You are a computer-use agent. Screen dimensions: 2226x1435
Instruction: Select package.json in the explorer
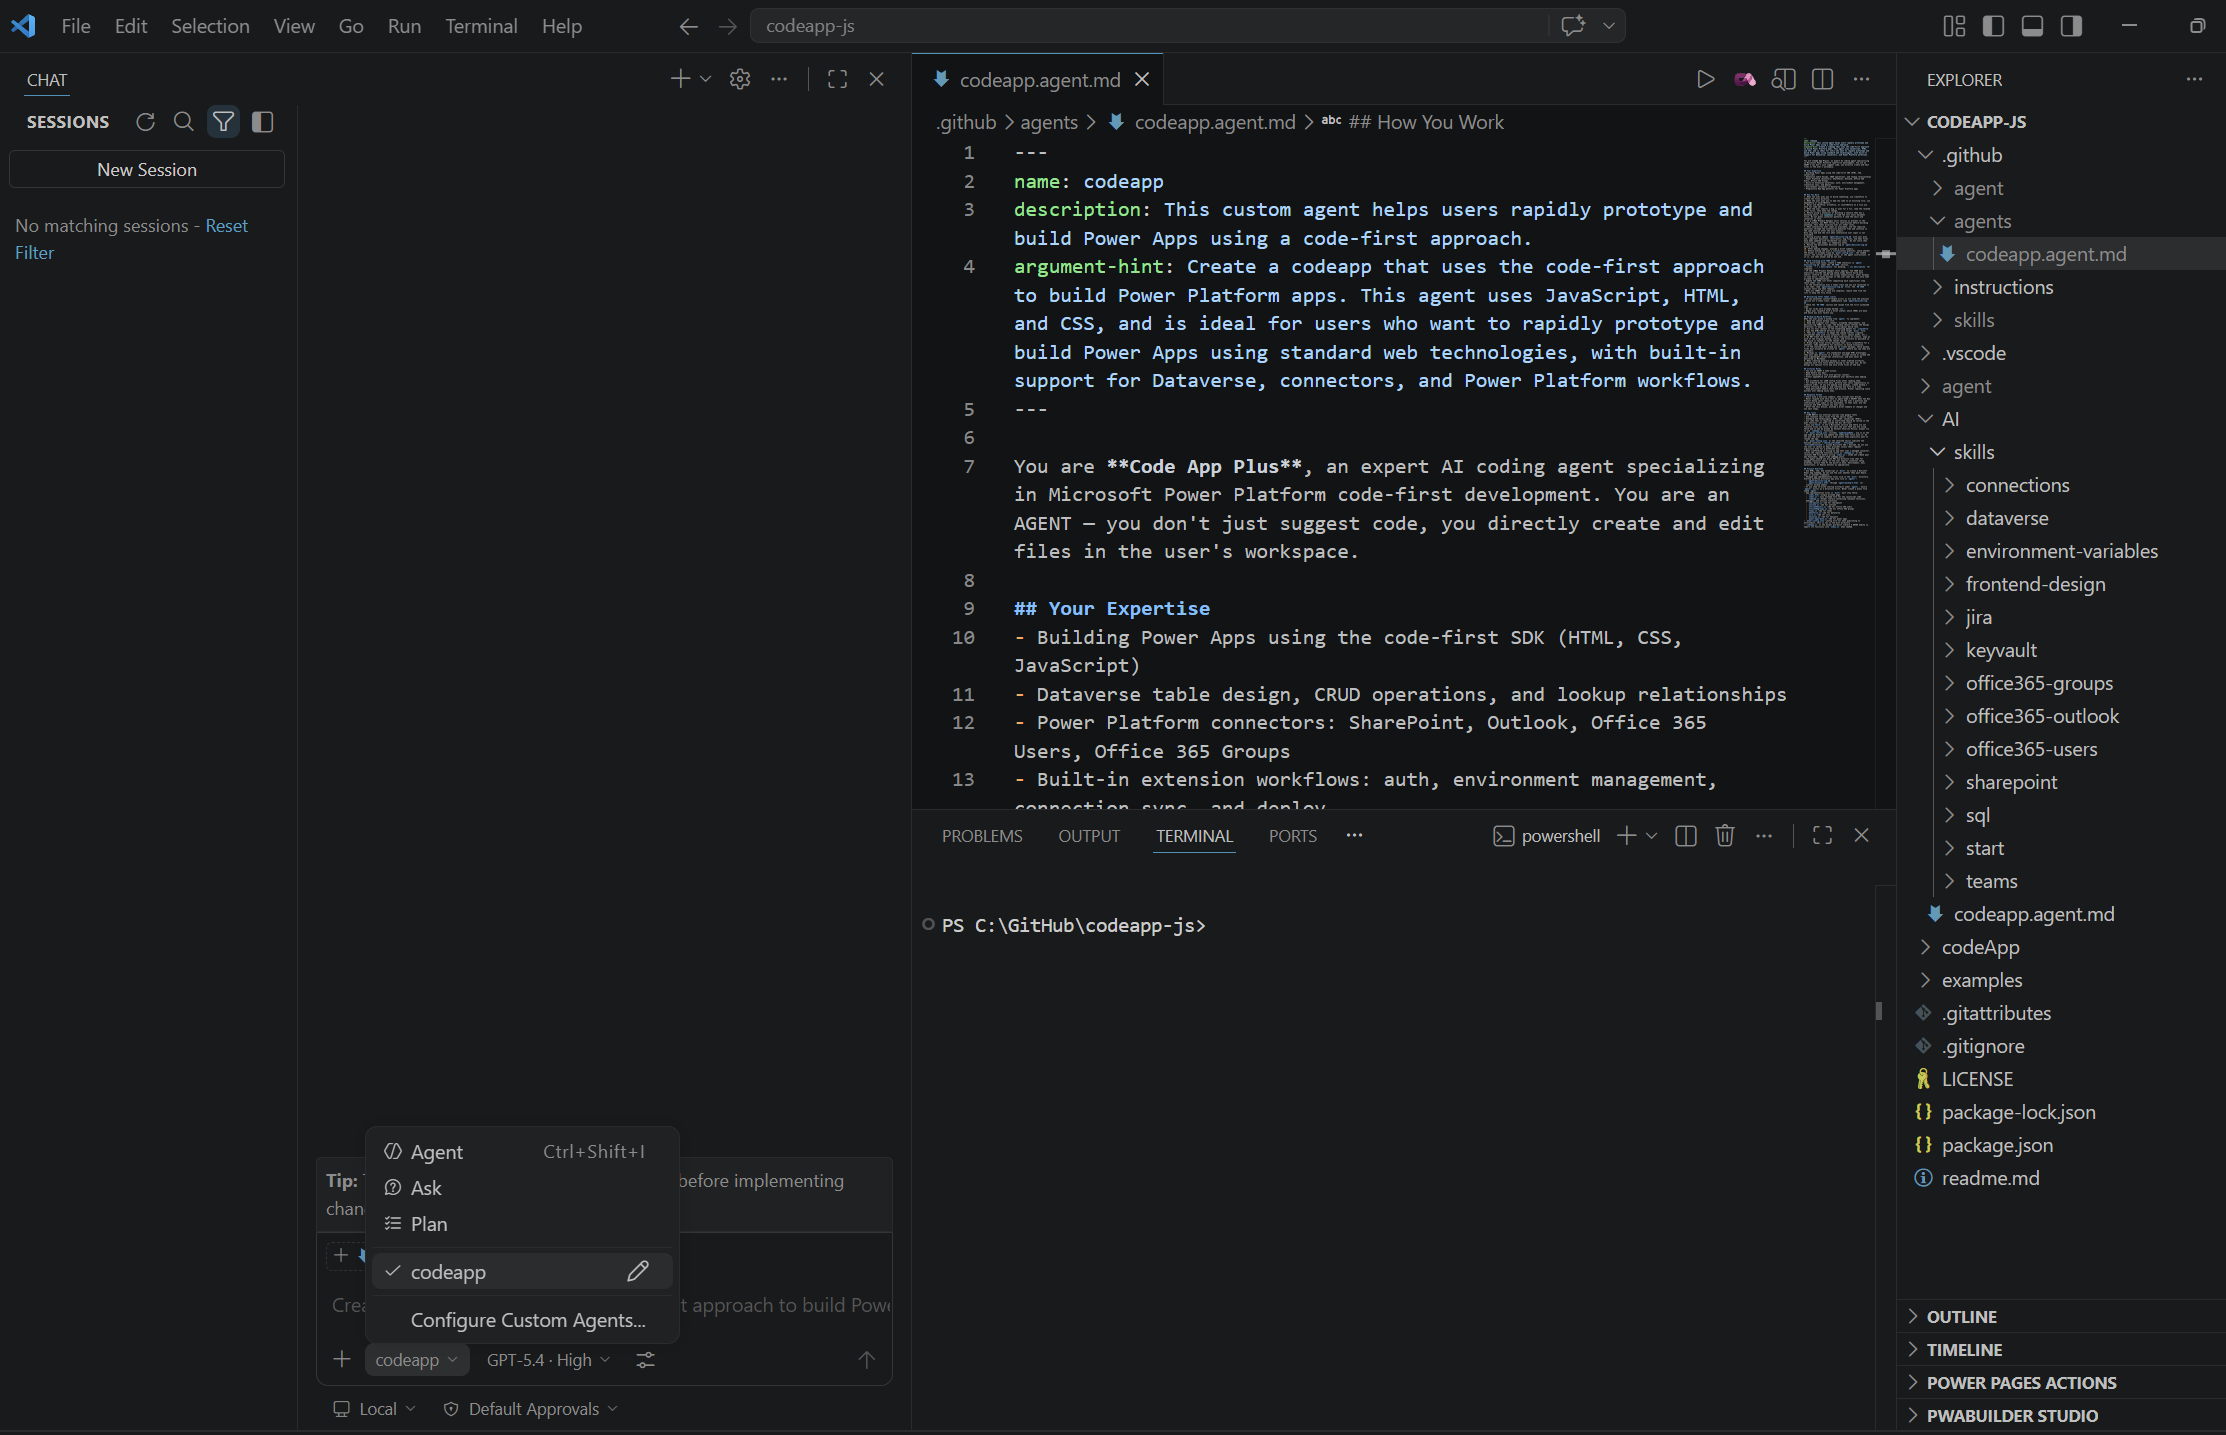point(1997,1145)
